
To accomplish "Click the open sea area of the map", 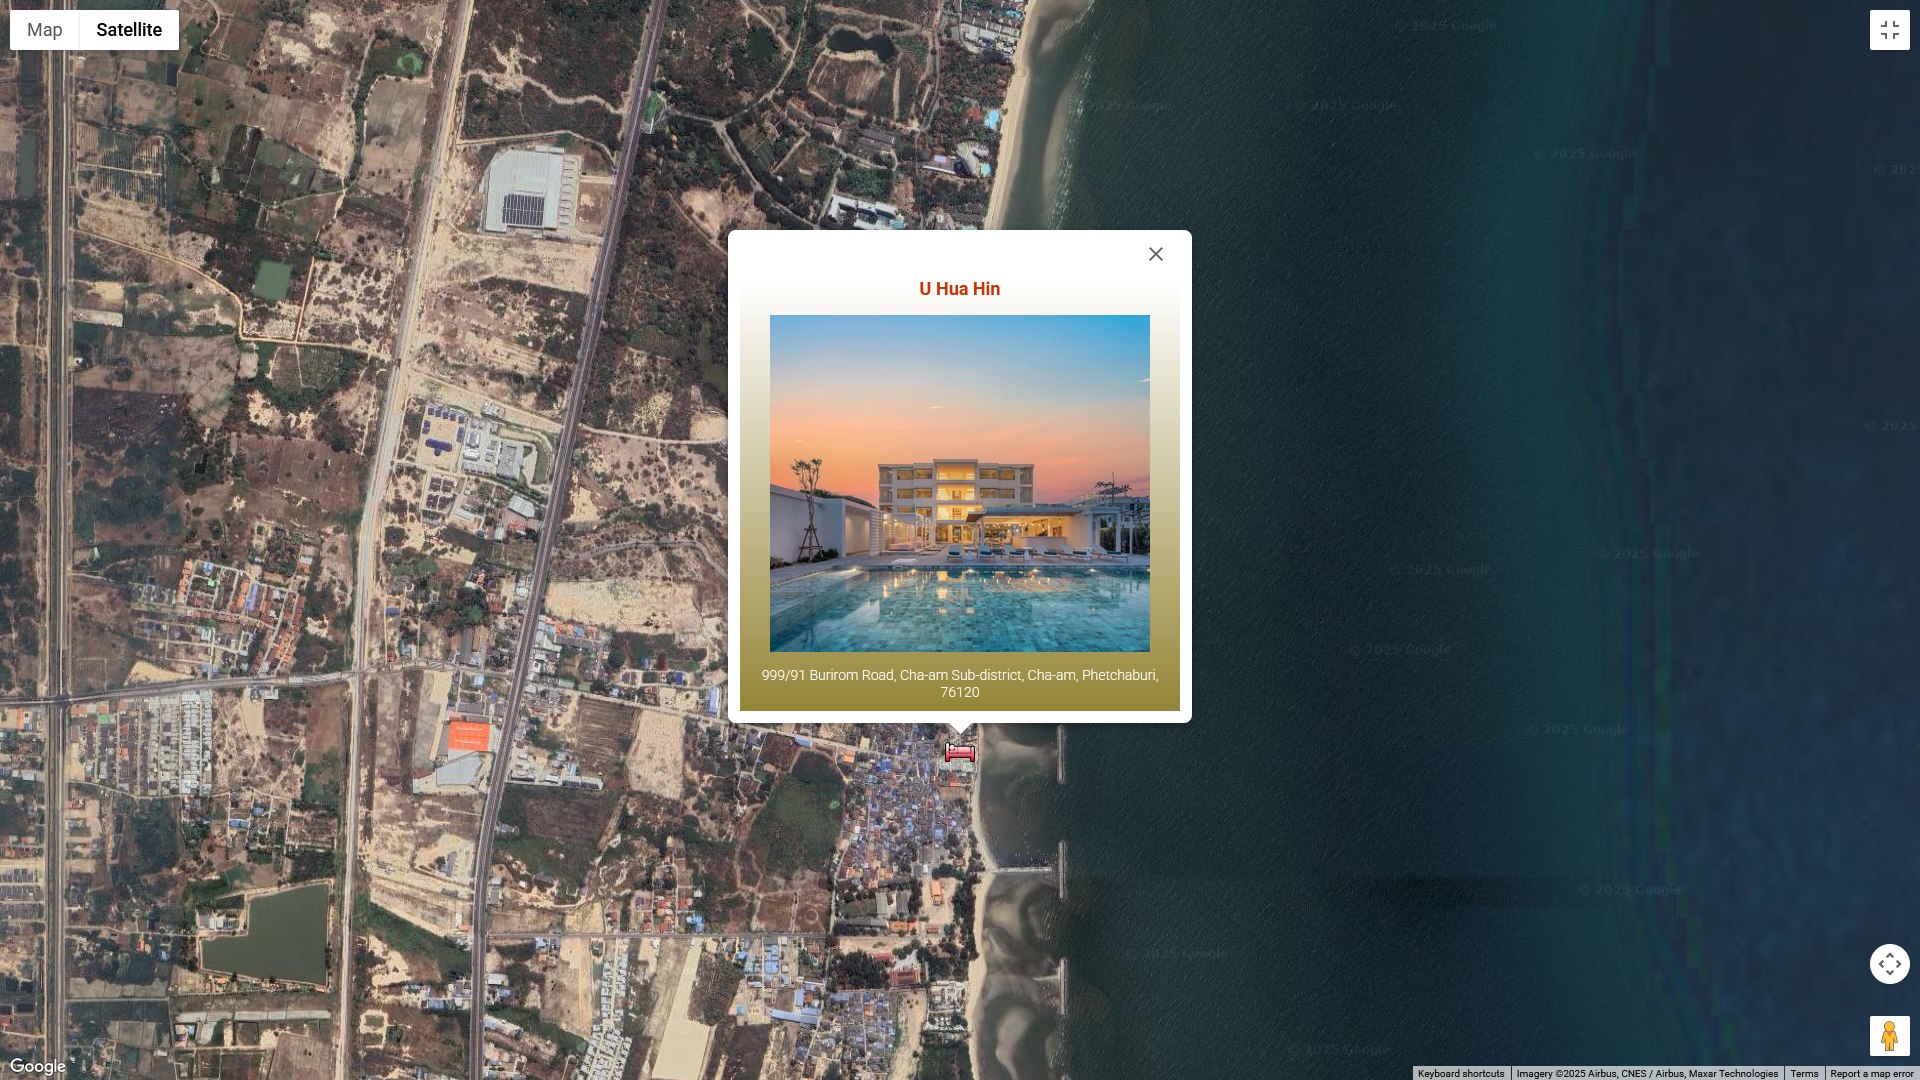I will (1500, 400).
